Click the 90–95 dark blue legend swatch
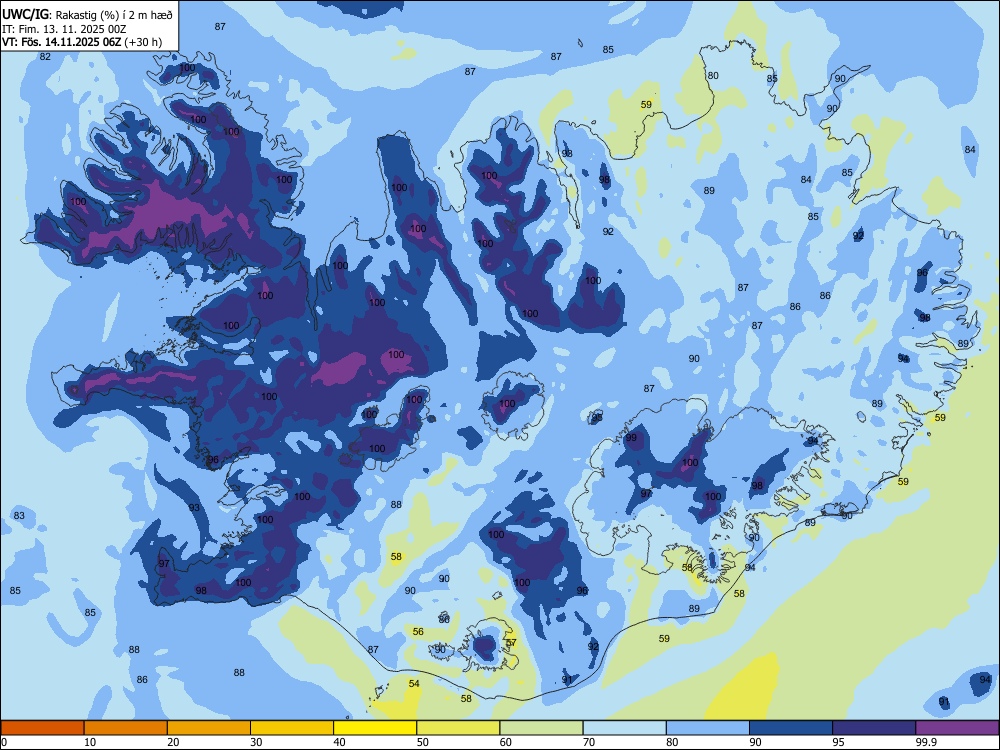 [x=791, y=728]
